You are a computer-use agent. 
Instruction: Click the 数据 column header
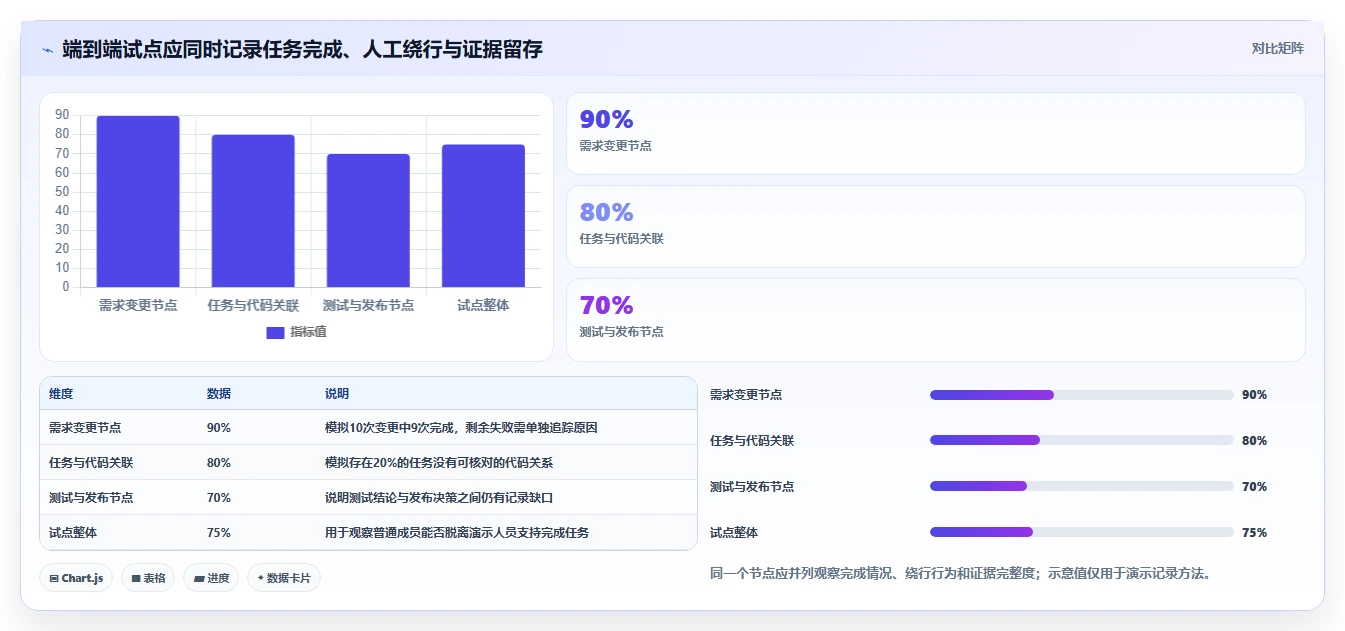(x=219, y=394)
